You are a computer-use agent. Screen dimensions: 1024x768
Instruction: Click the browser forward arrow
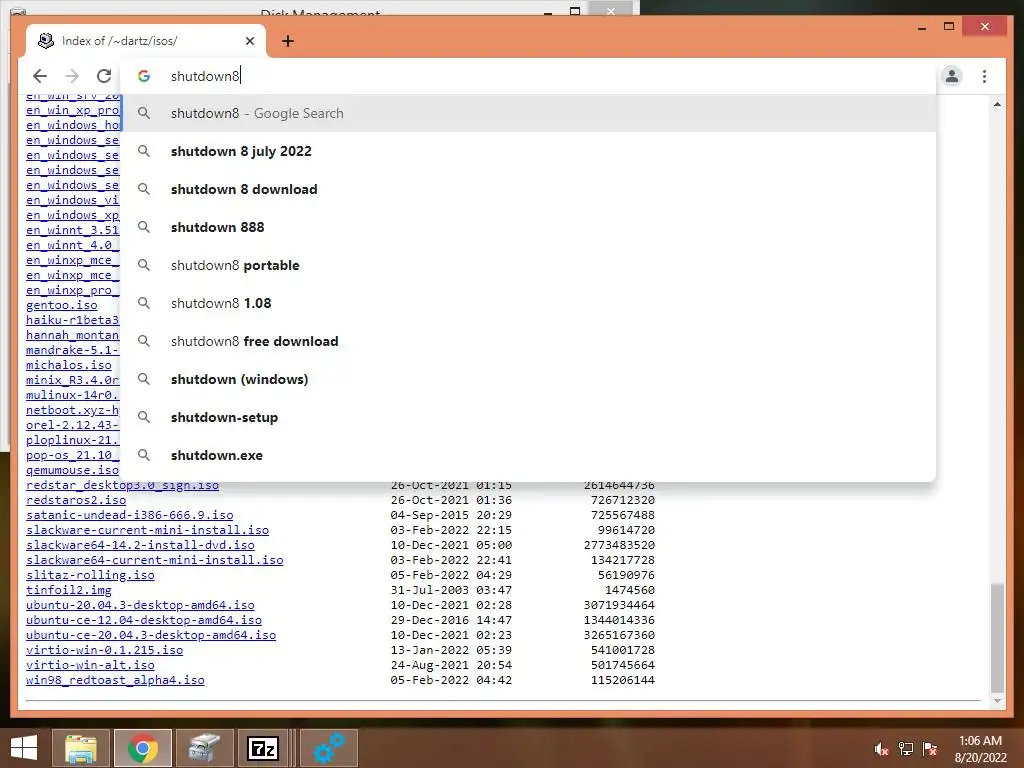(72, 76)
